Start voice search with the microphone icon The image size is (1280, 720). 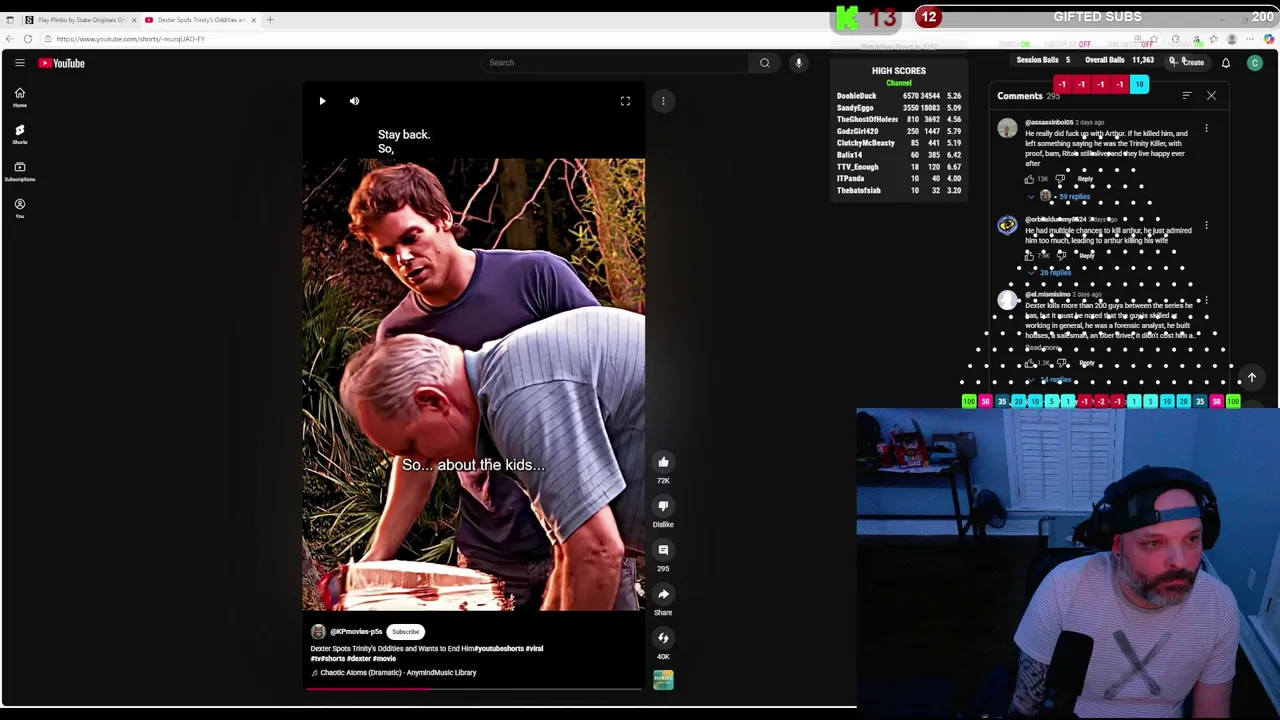coord(799,63)
